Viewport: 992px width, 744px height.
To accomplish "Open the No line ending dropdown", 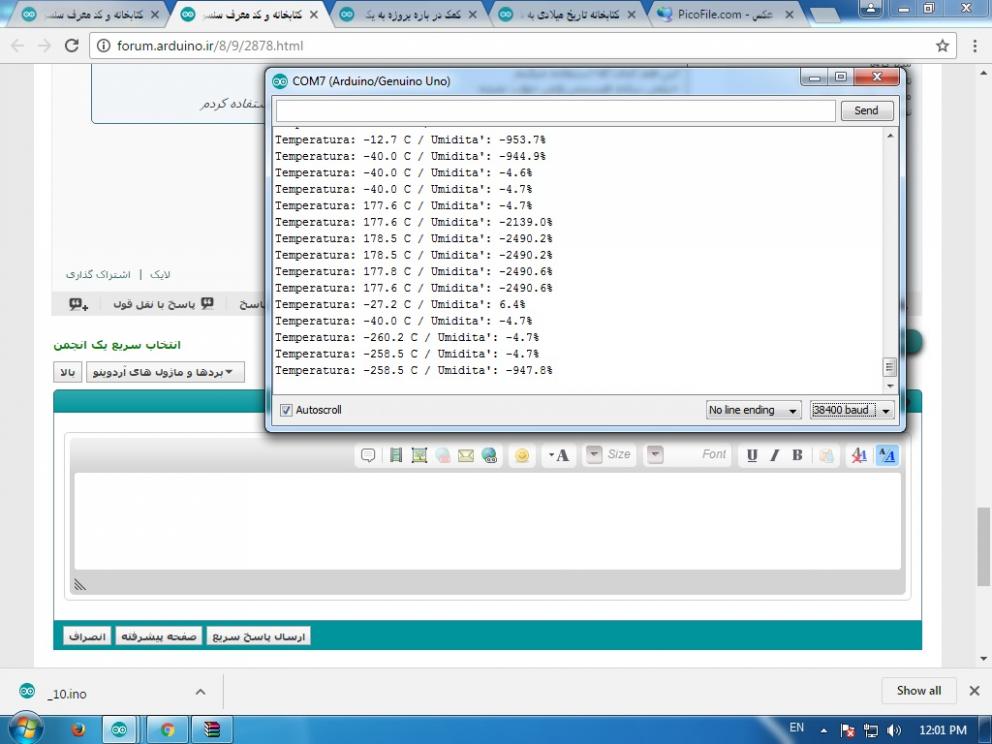I will tap(753, 410).
